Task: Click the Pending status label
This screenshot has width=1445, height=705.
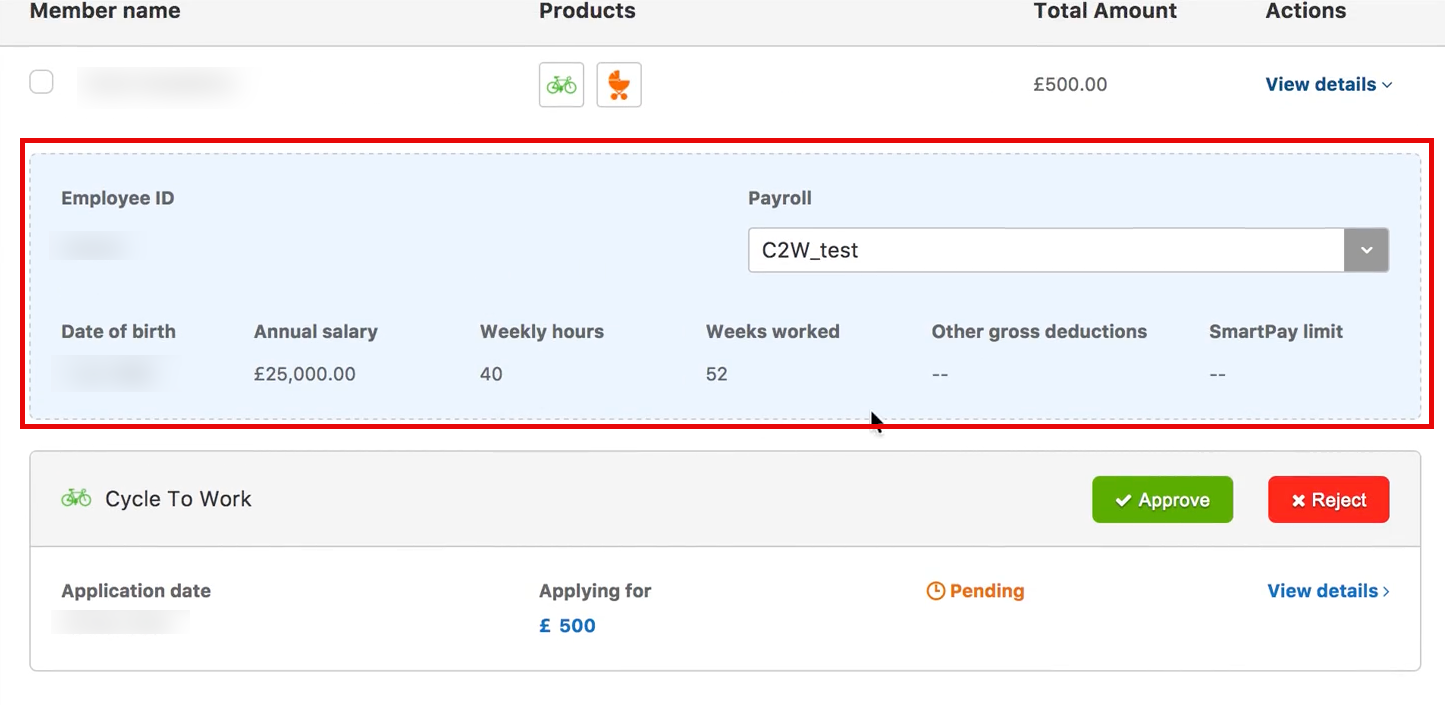Action: tap(987, 591)
